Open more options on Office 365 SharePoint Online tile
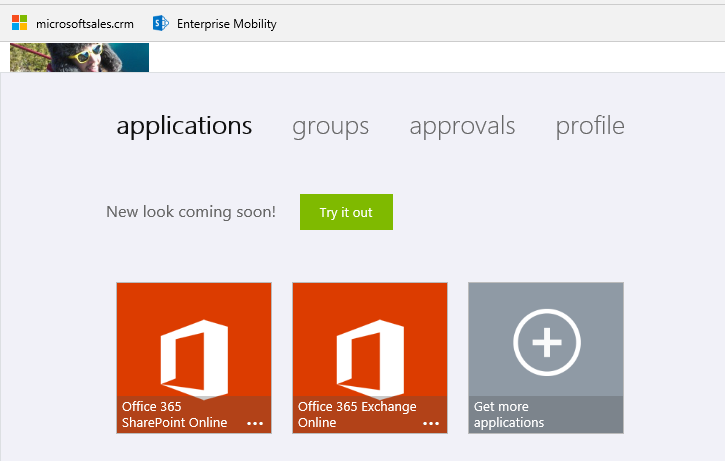 click(x=255, y=423)
